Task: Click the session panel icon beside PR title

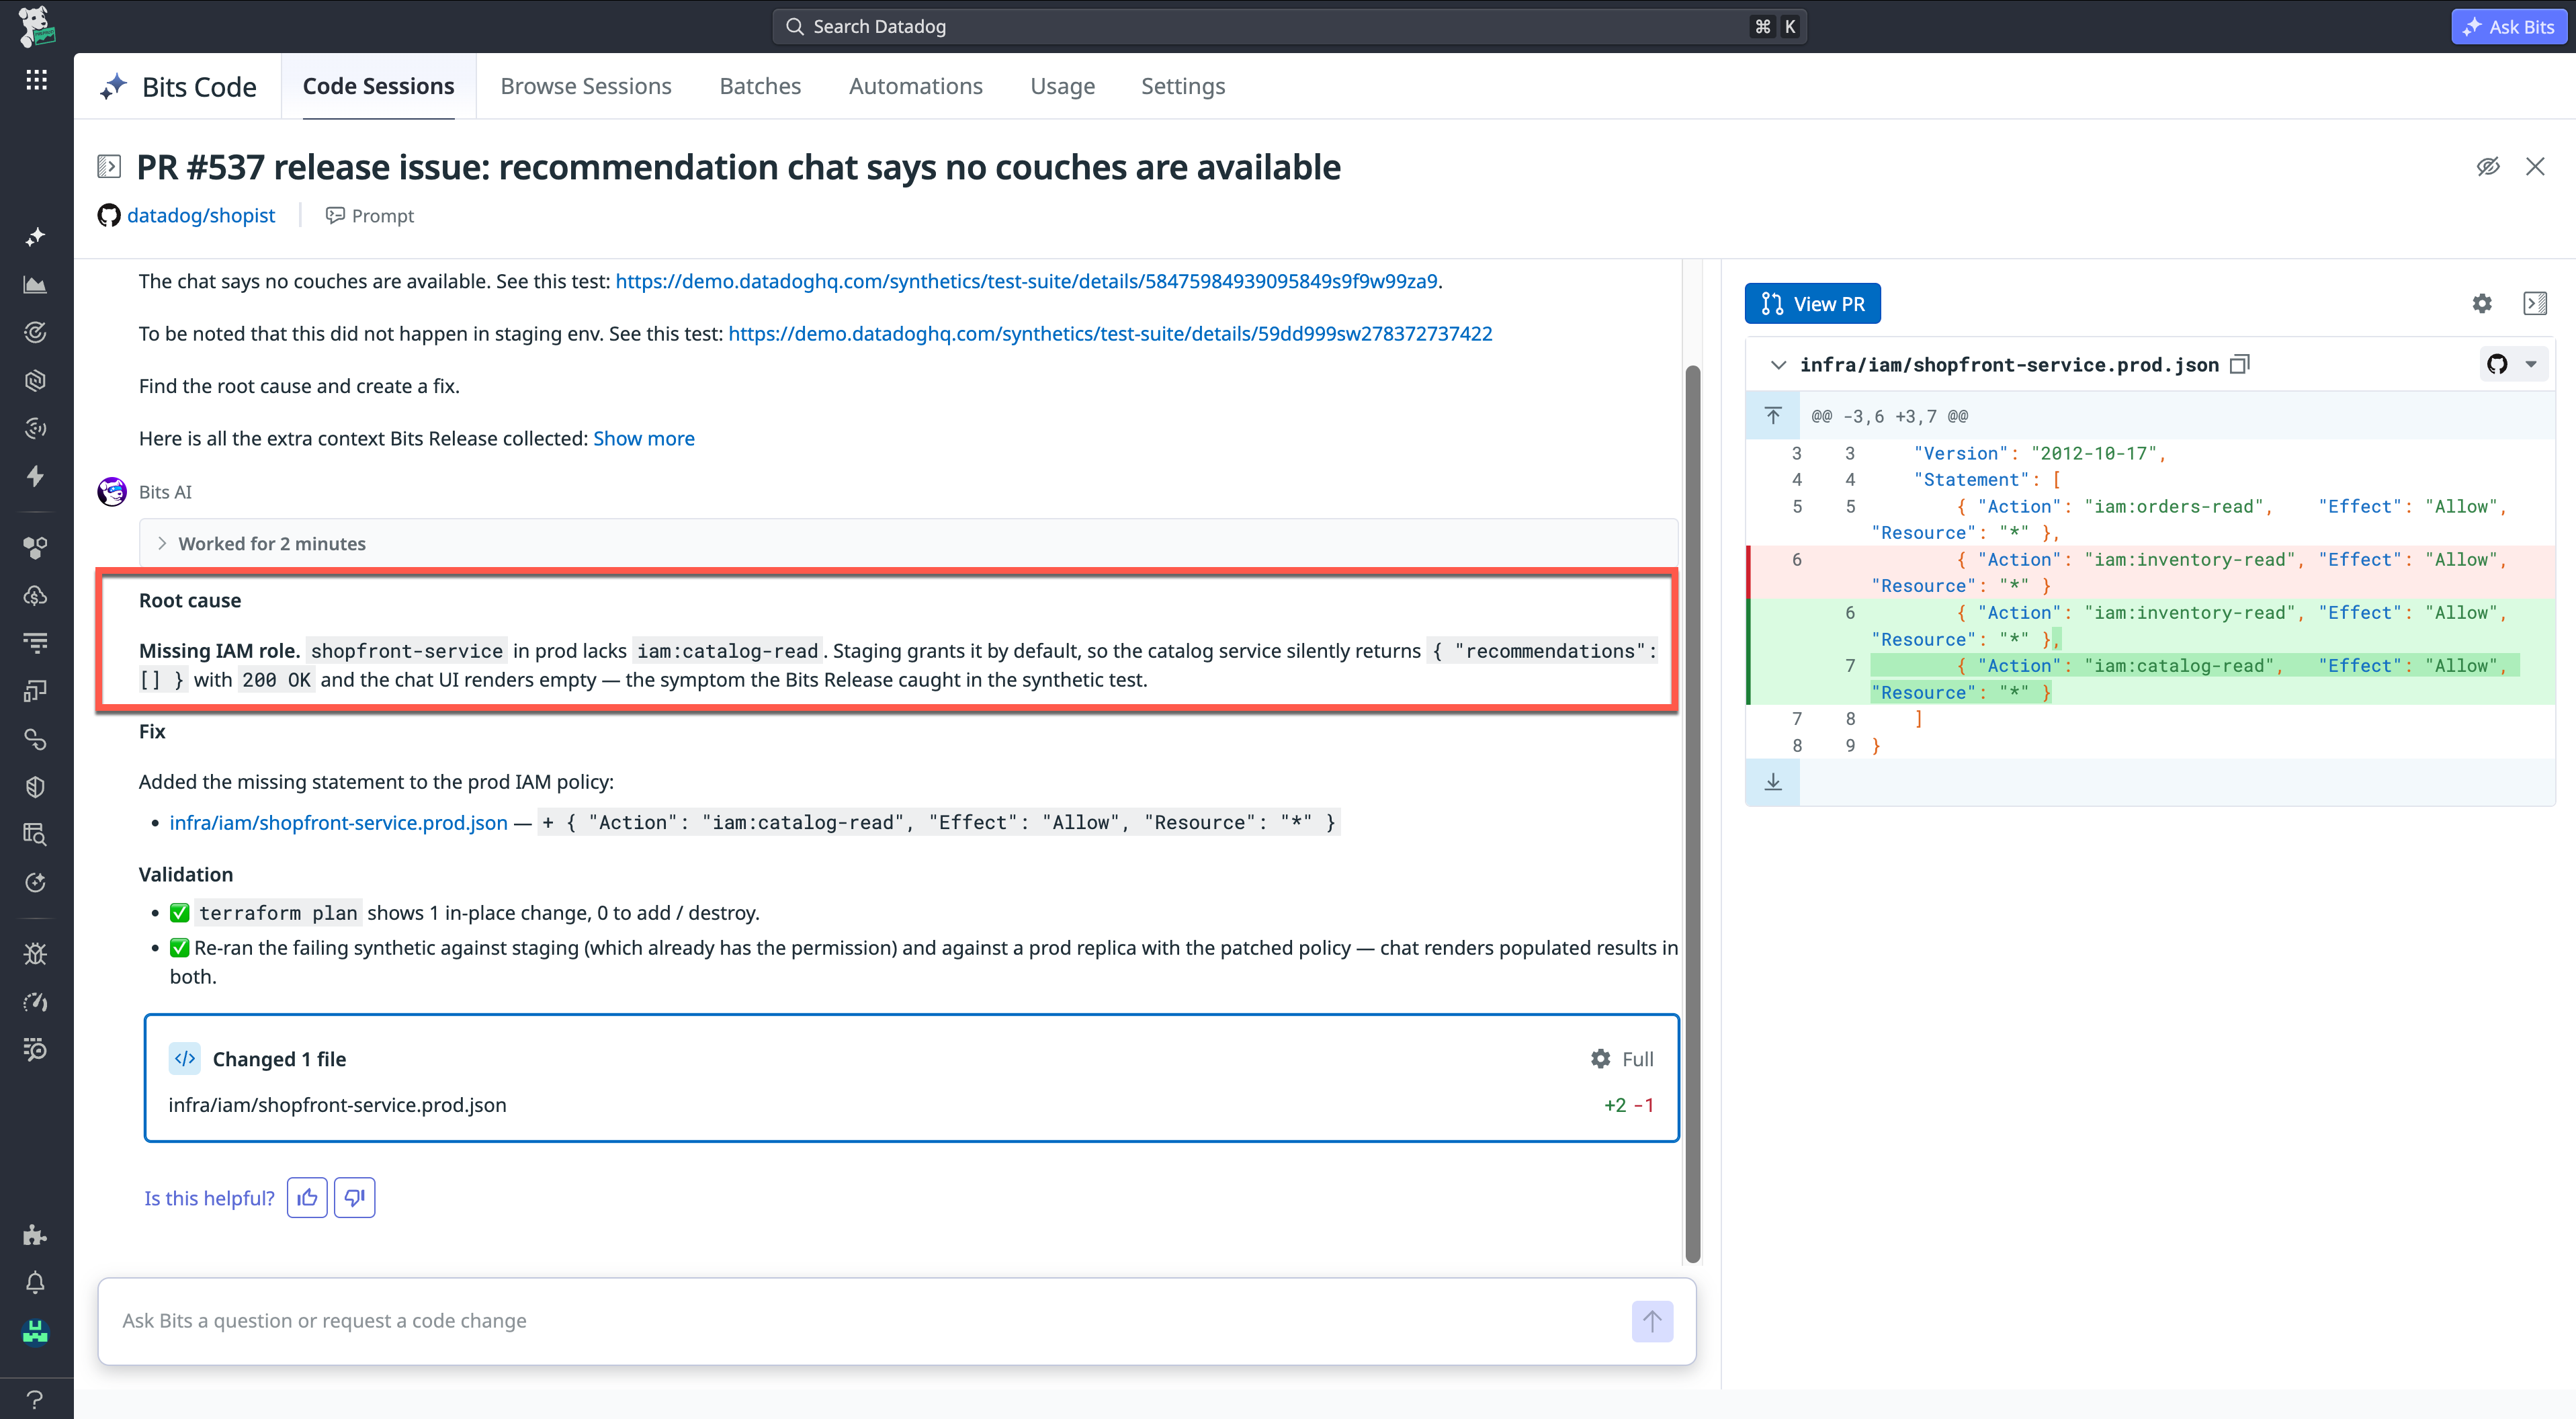Action: 109,166
